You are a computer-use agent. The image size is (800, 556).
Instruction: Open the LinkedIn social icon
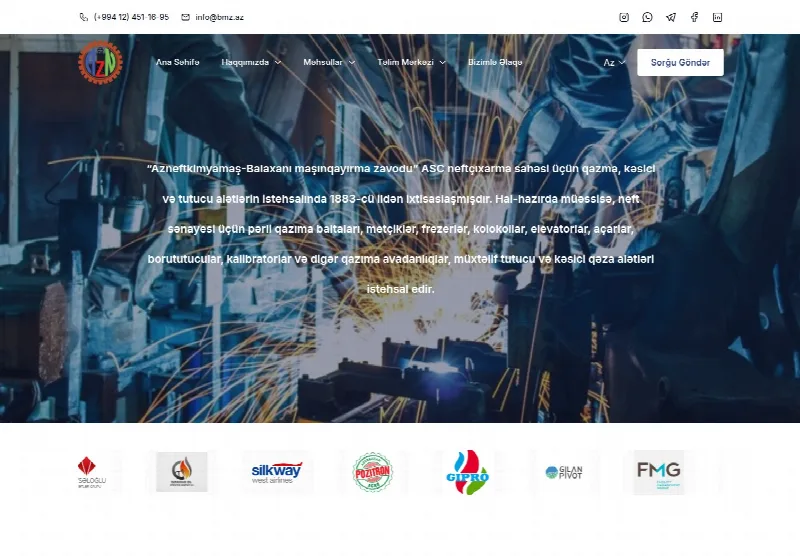717,17
